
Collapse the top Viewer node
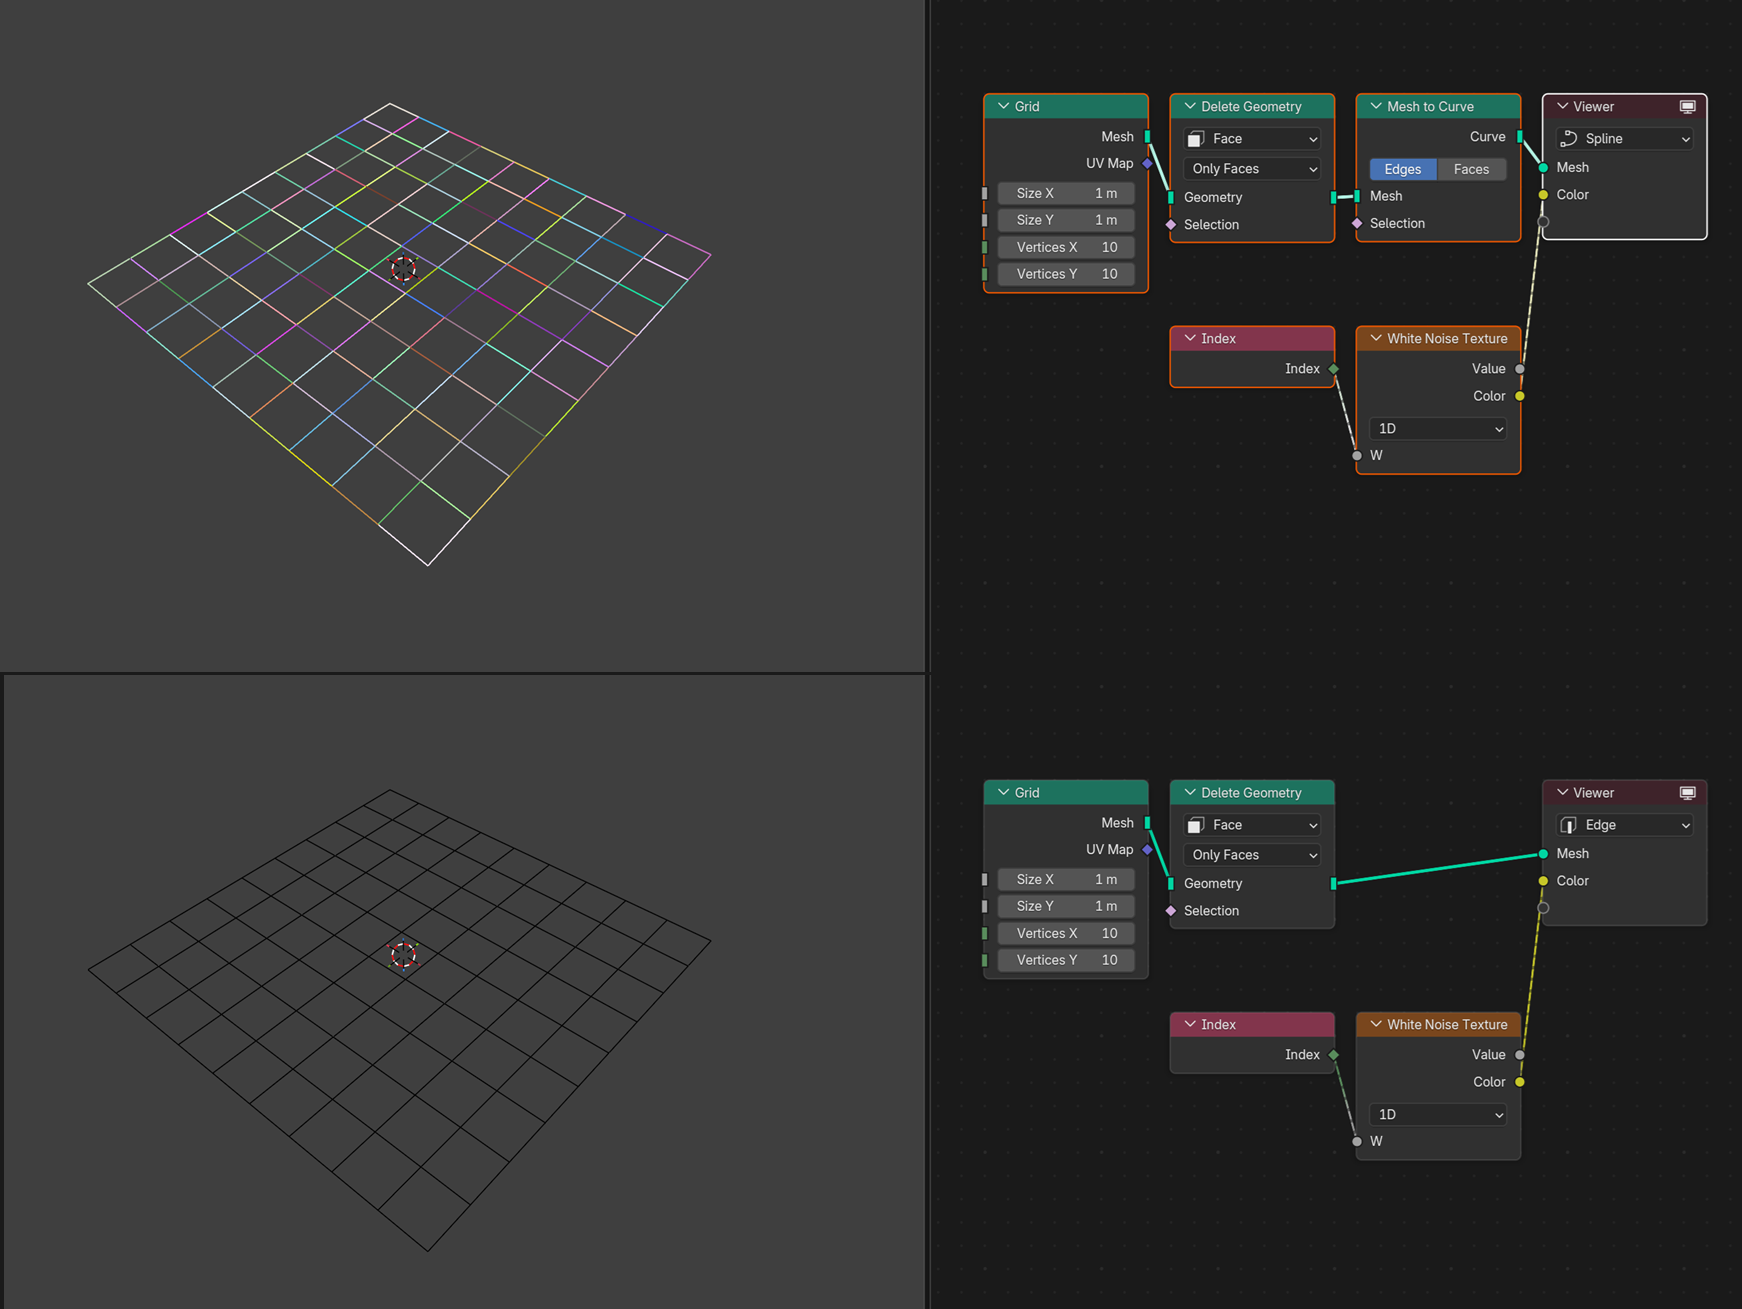pyautogui.click(x=1562, y=106)
